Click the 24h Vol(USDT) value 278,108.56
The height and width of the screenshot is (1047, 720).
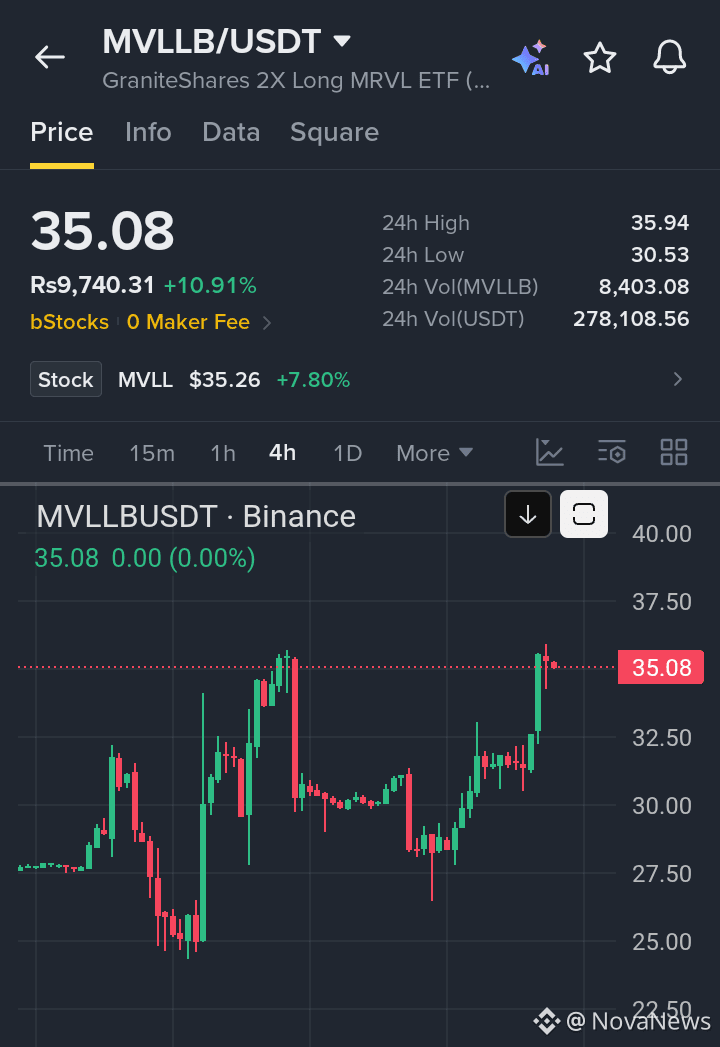pos(631,319)
